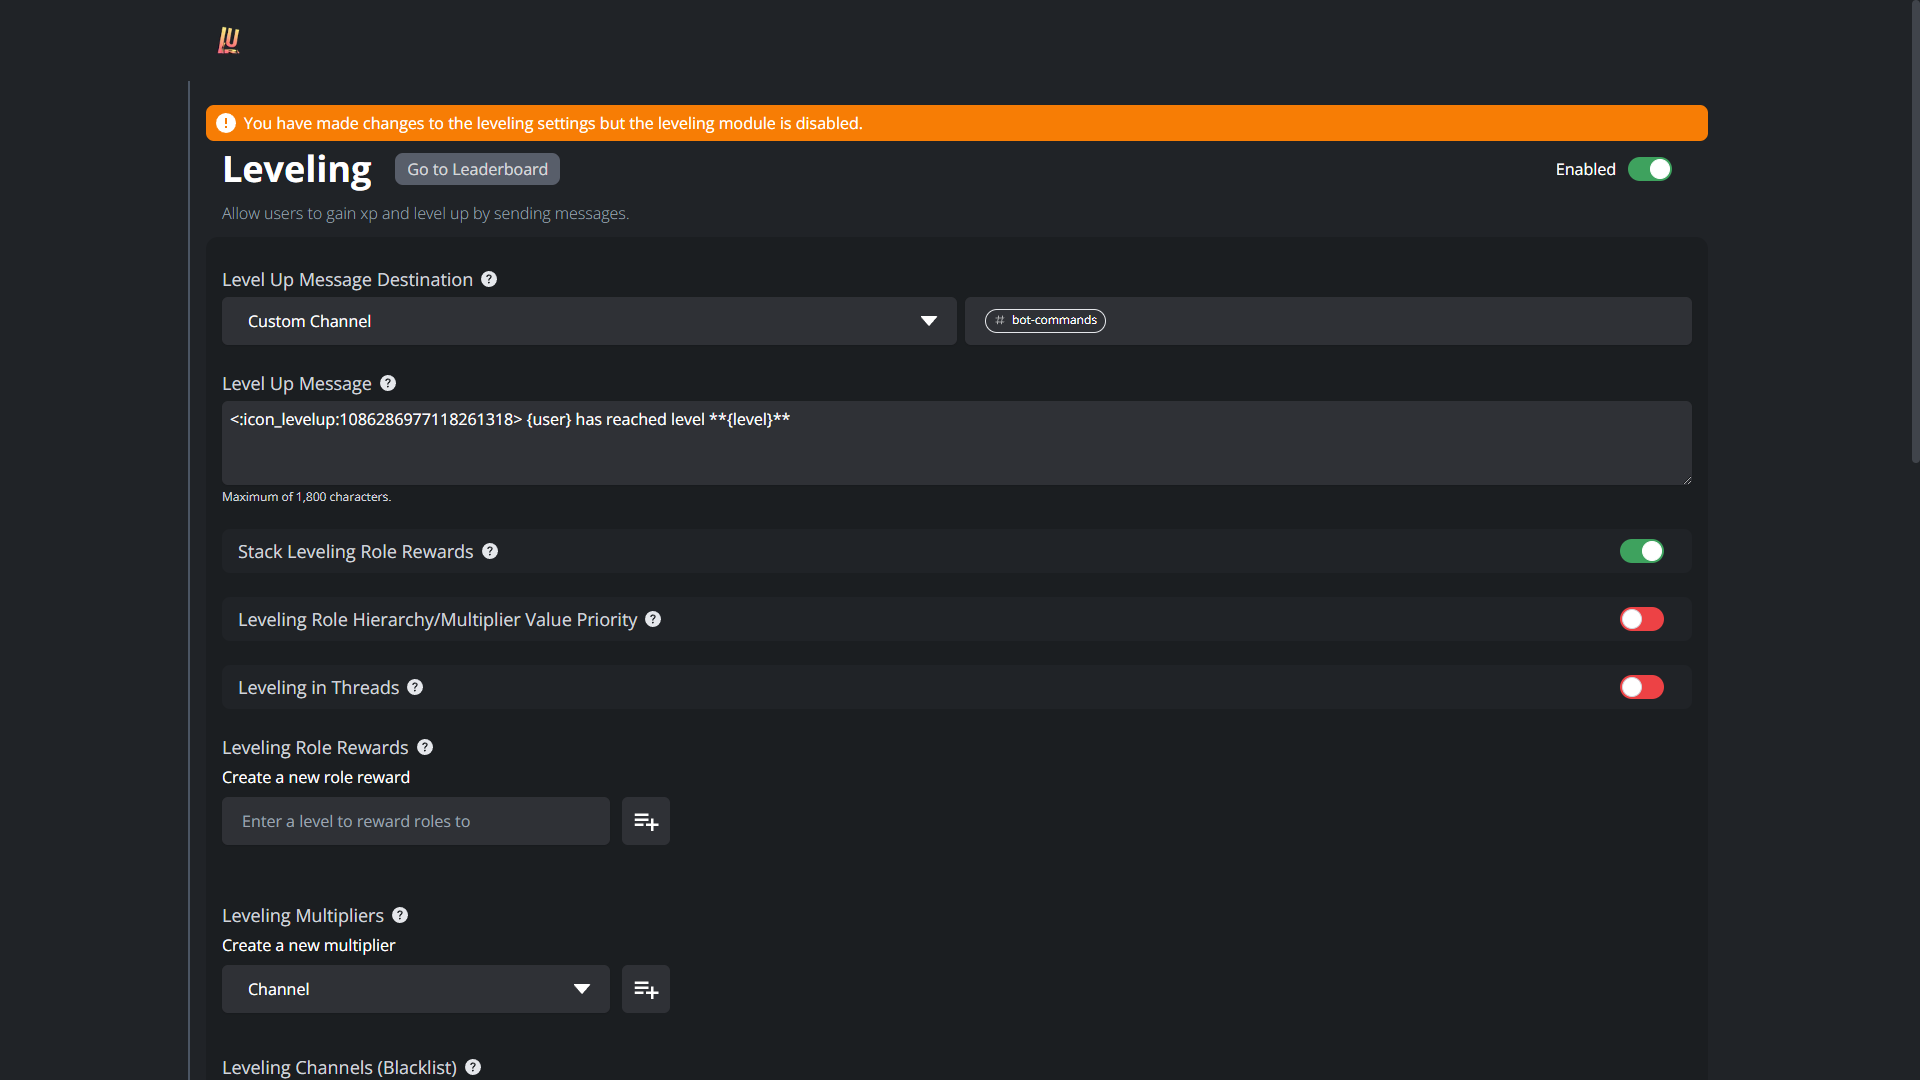Click help icon beside Leveling Role Rewards
This screenshot has width=1920, height=1080.
point(425,748)
